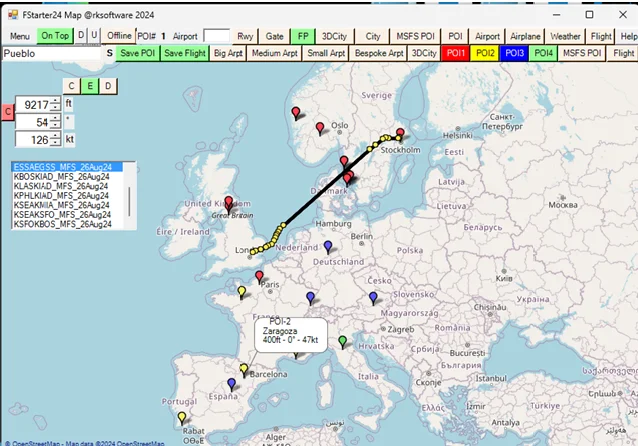The image size is (638, 446).
Task: Open the MSFS POI tab in top row
Action: [415, 36]
